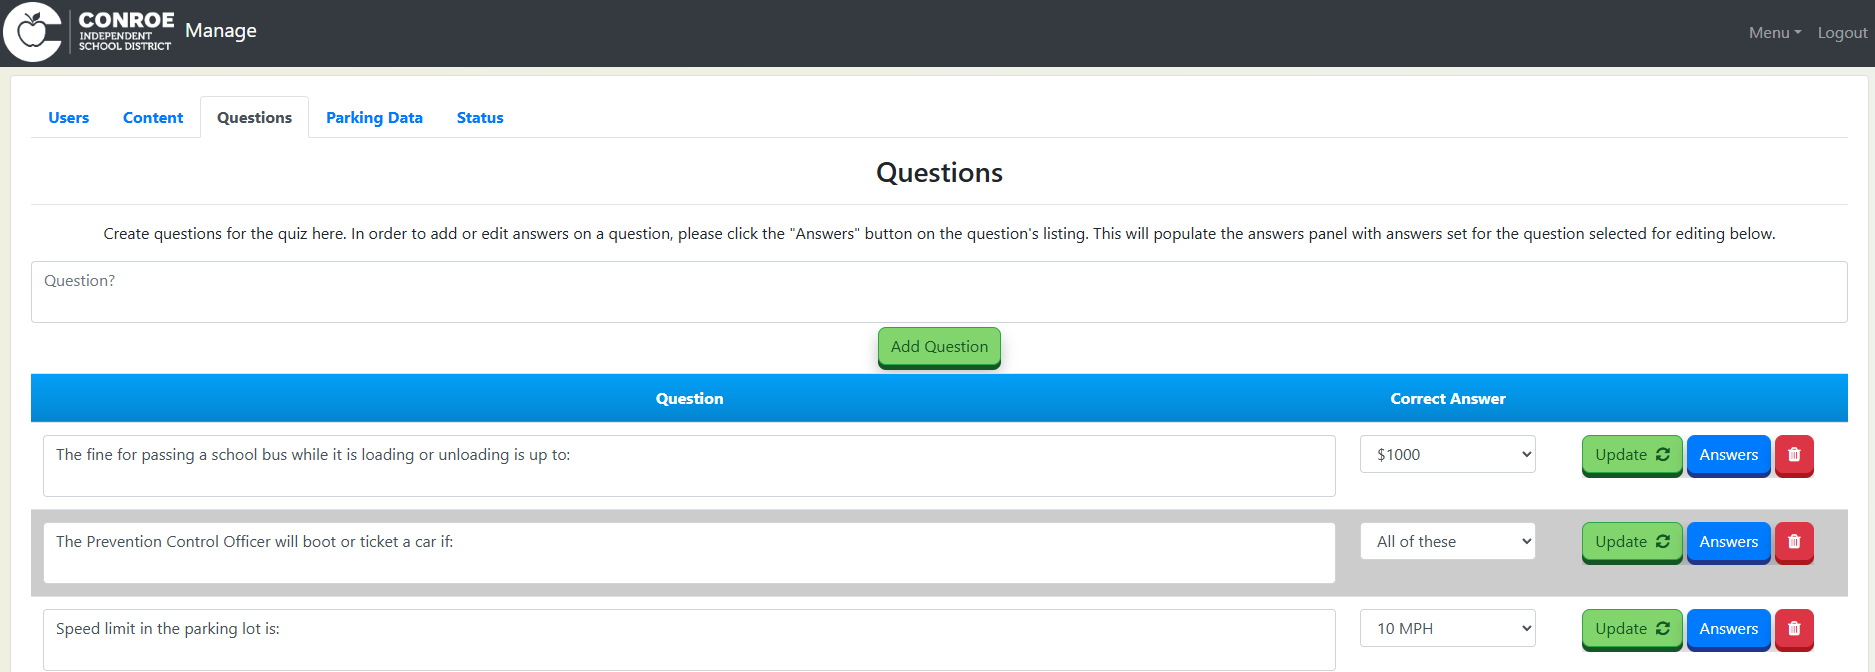The width and height of the screenshot is (1875, 672).
Task: Click the refresh icon on first Update button
Action: (x=1662, y=455)
